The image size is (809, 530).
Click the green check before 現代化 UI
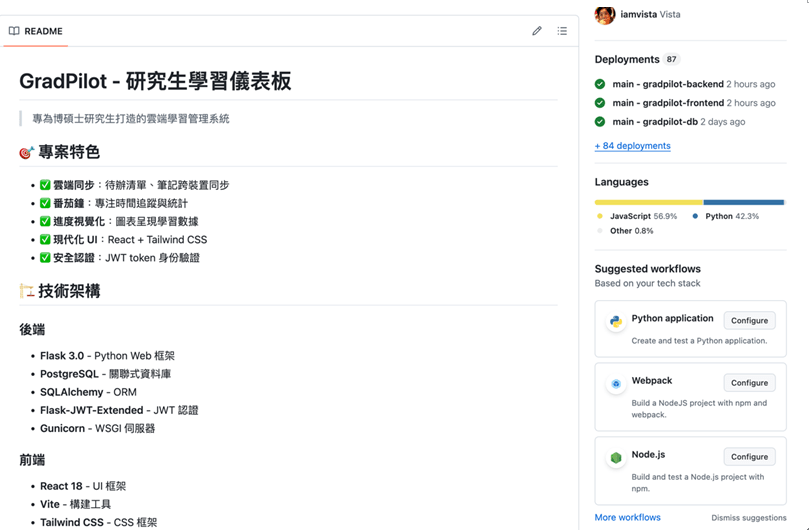(x=45, y=239)
